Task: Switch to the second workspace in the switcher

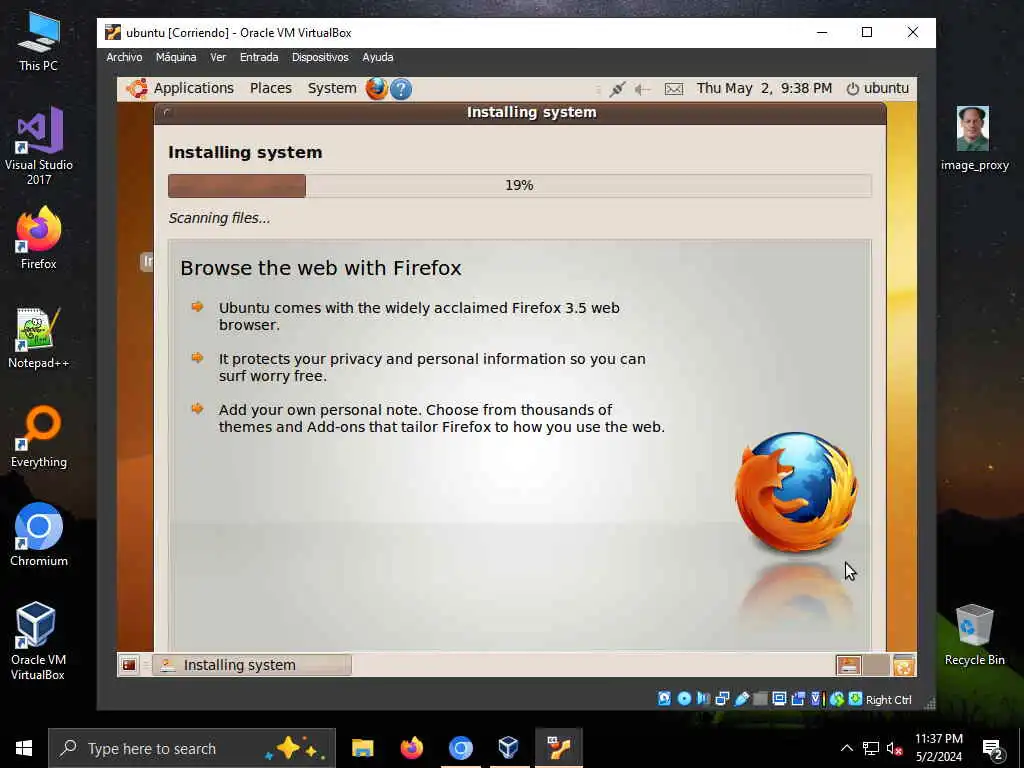Action: coord(876,665)
